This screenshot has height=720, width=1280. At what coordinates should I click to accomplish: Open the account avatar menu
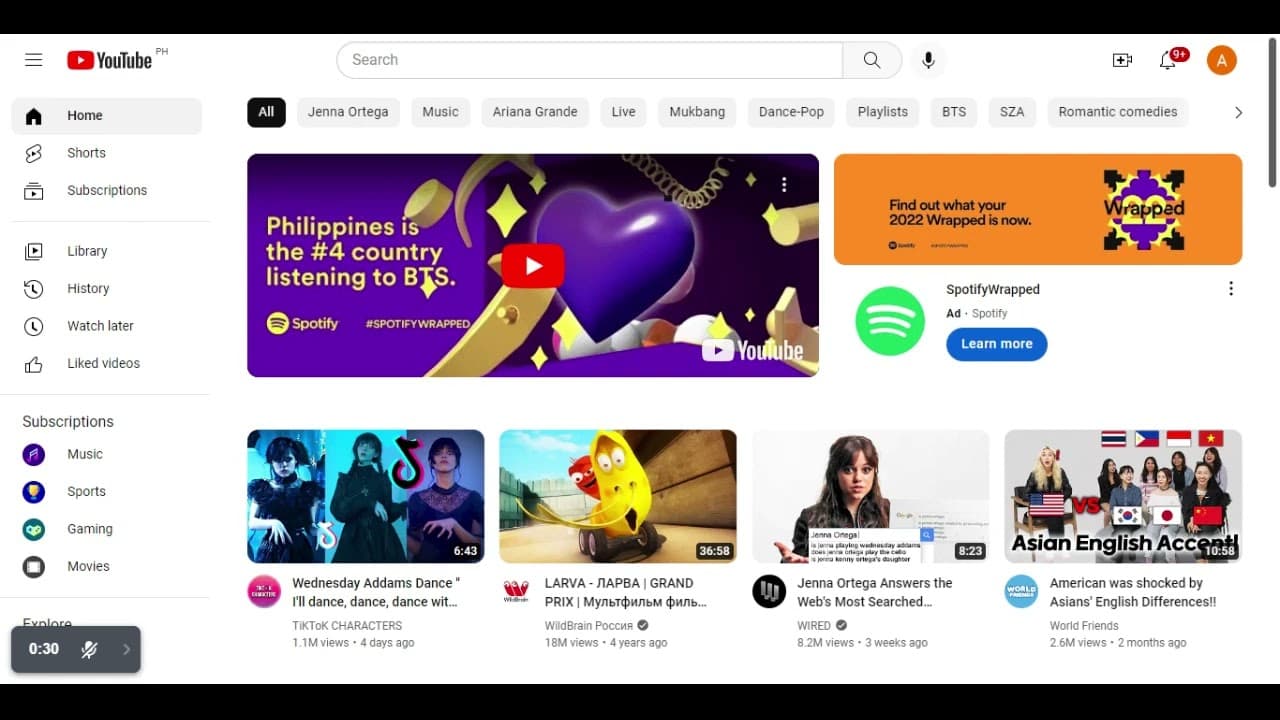pyautogui.click(x=1222, y=60)
